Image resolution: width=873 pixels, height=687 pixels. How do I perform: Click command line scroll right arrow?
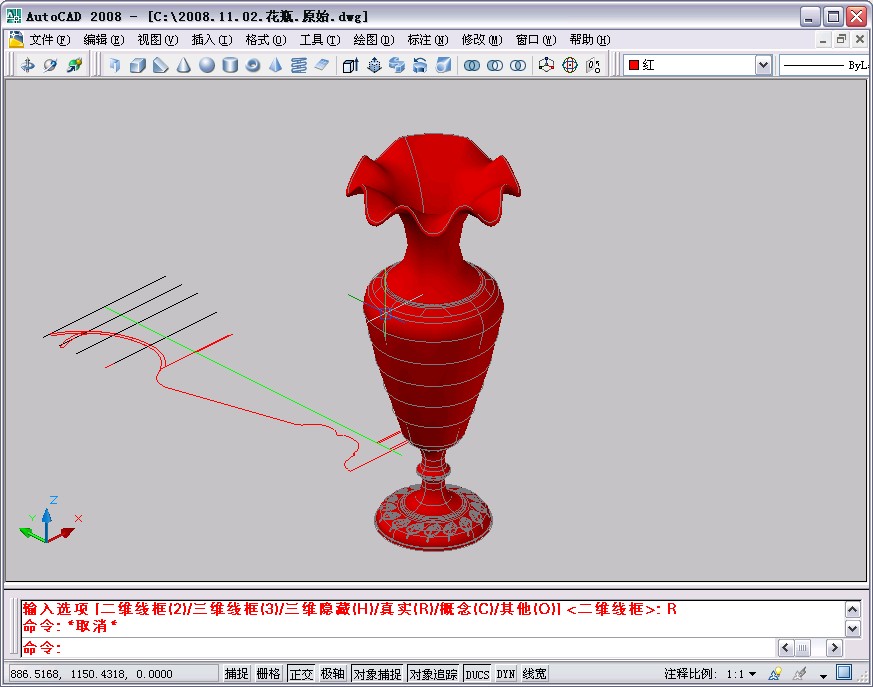tap(834, 648)
